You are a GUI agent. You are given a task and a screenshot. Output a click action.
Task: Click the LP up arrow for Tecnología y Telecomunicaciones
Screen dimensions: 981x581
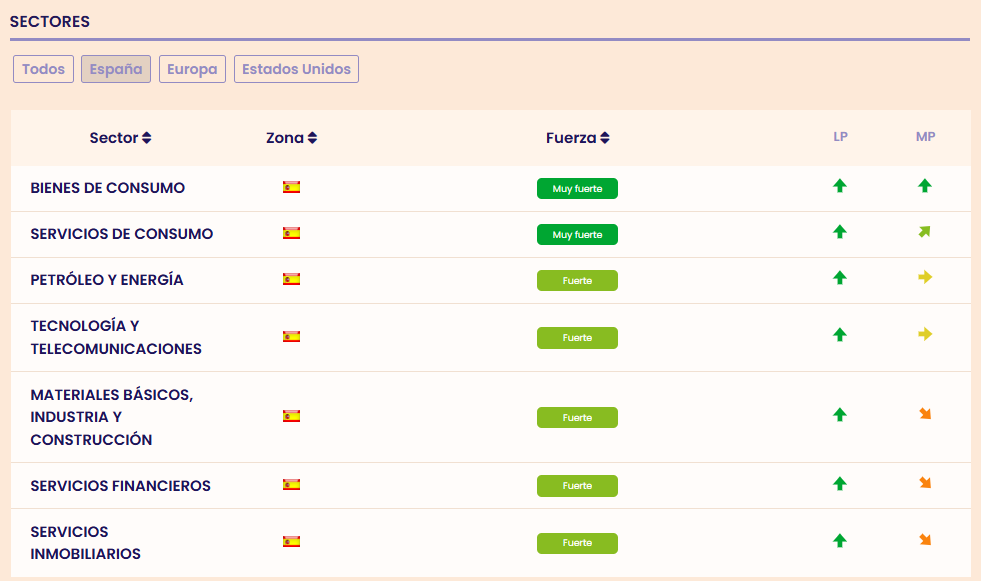point(840,335)
